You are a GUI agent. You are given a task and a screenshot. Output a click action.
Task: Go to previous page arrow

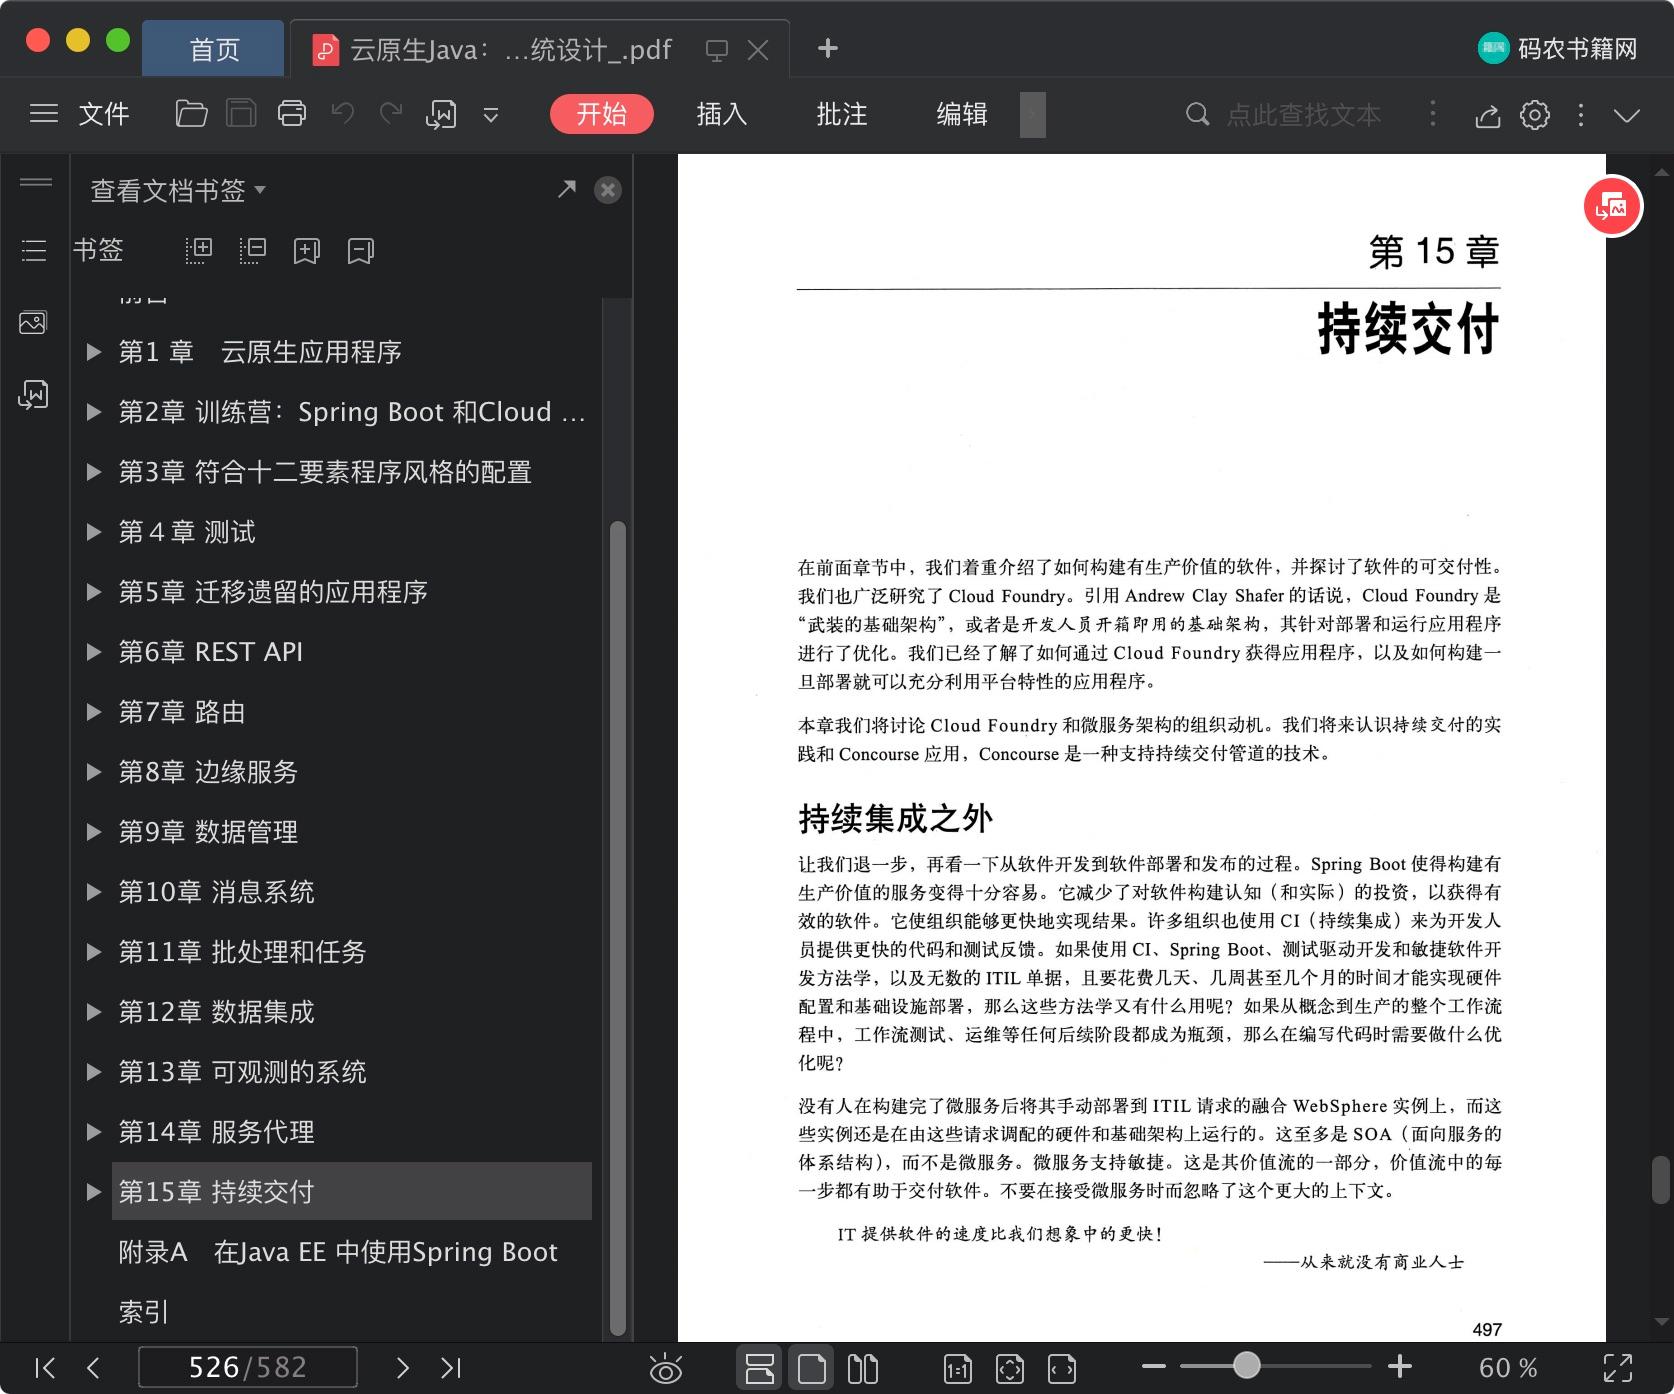tap(94, 1367)
